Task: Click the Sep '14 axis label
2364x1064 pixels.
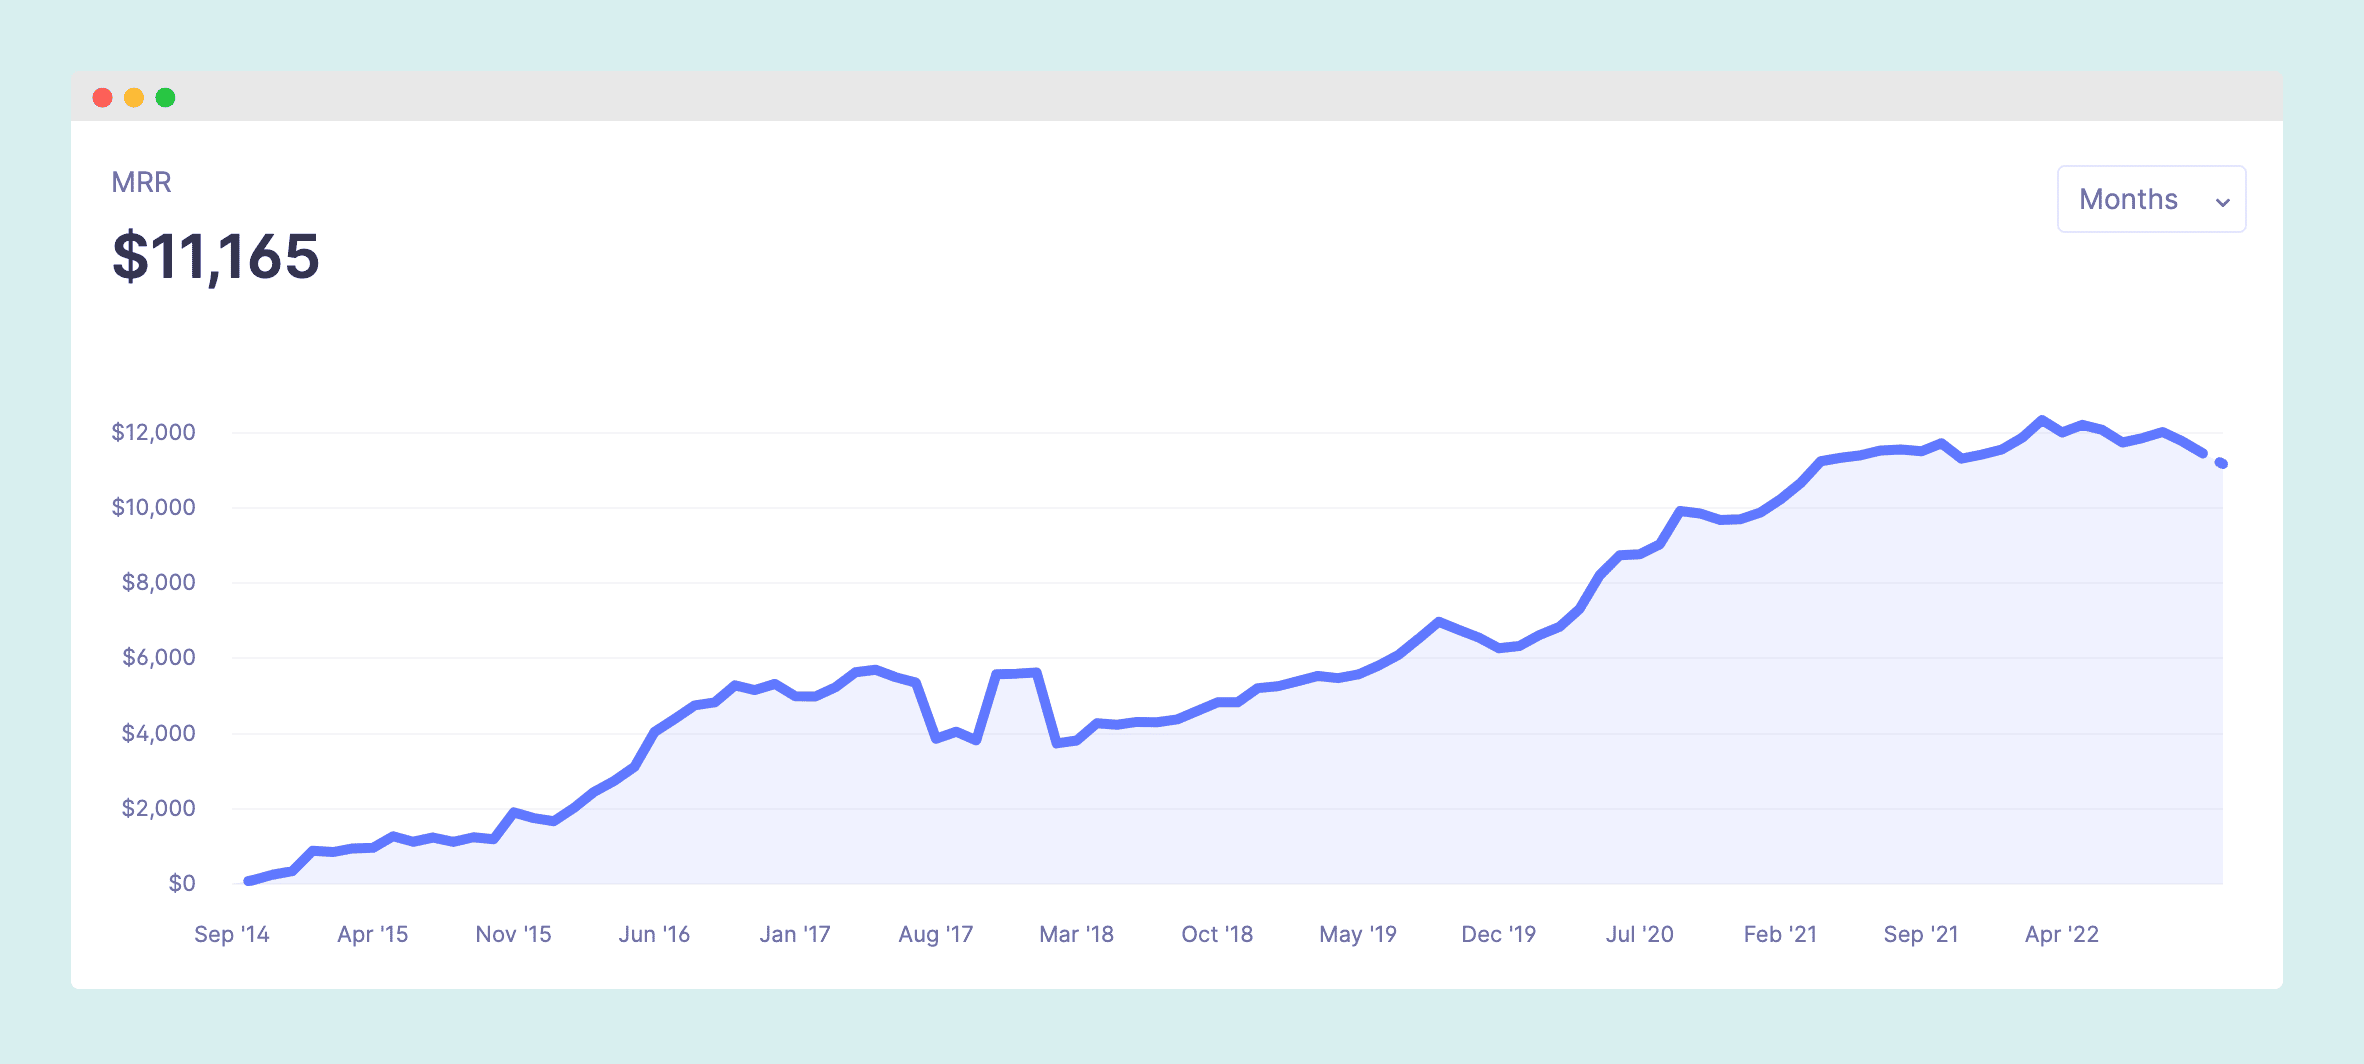Action: tap(230, 933)
